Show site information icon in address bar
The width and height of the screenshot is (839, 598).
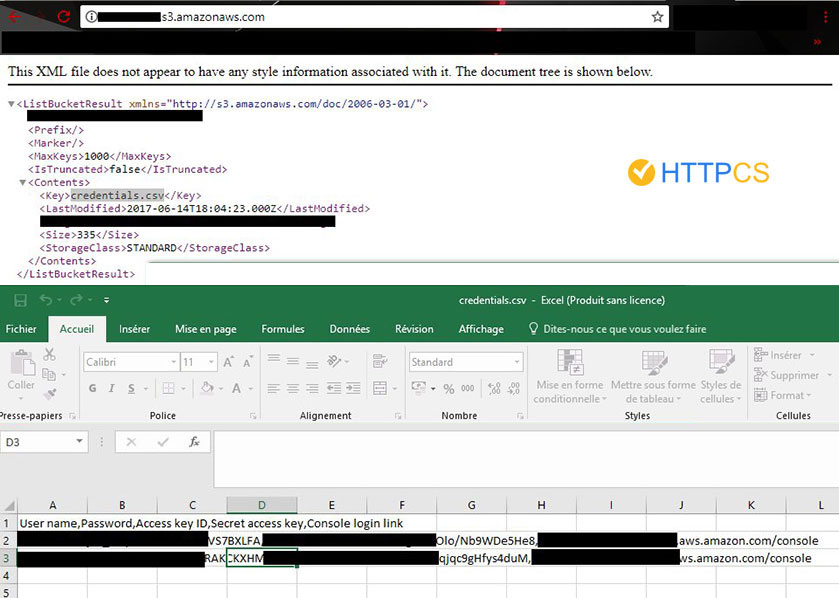[x=91, y=17]
